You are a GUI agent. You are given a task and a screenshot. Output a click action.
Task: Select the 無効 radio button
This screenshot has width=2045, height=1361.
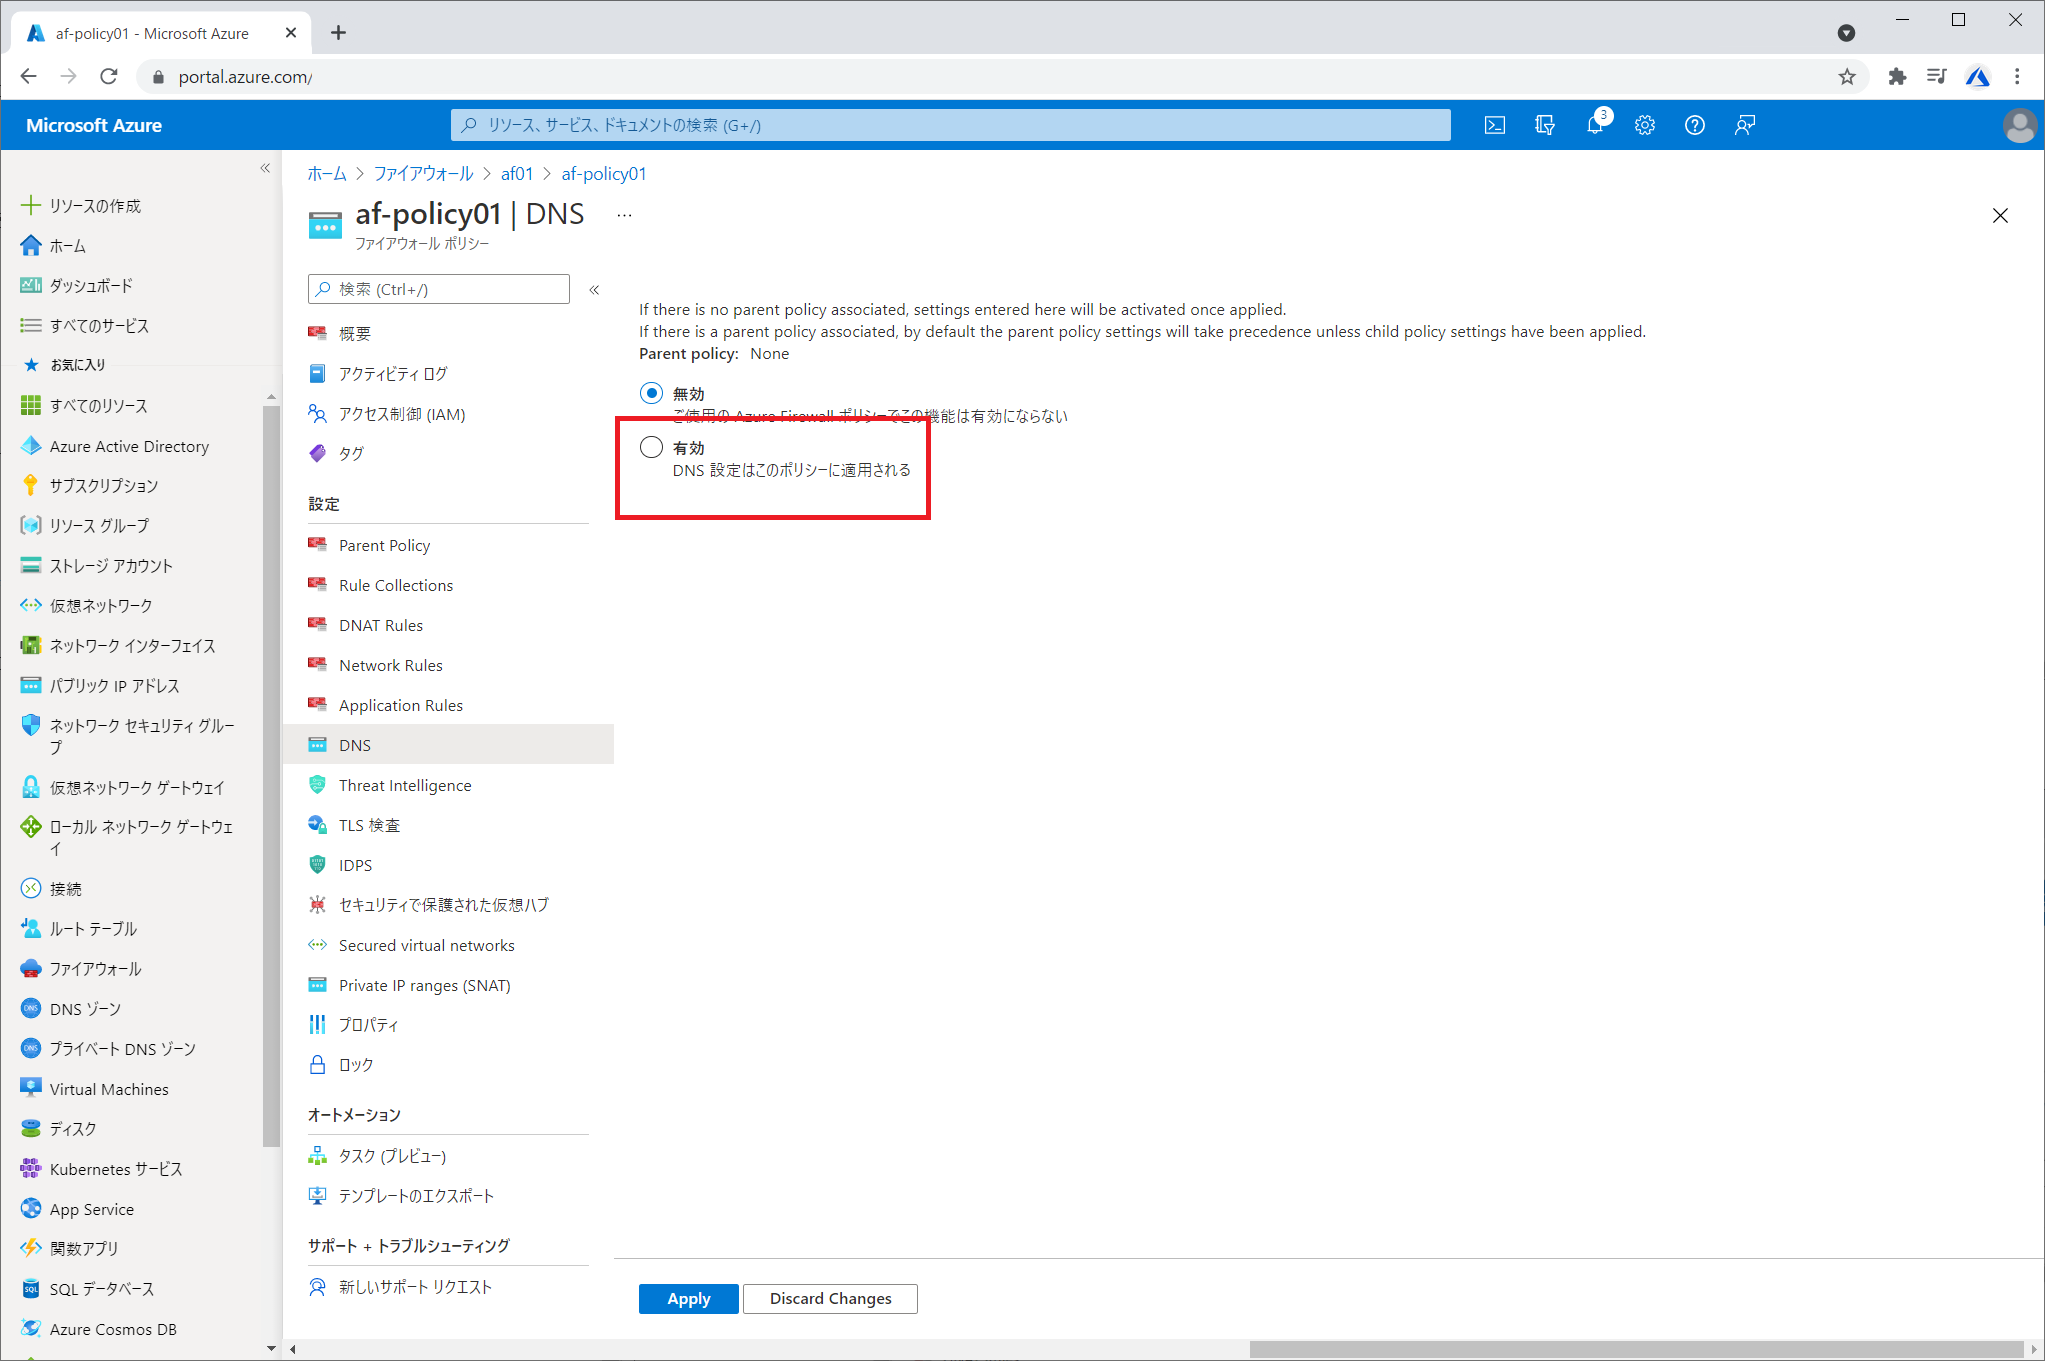651,393
